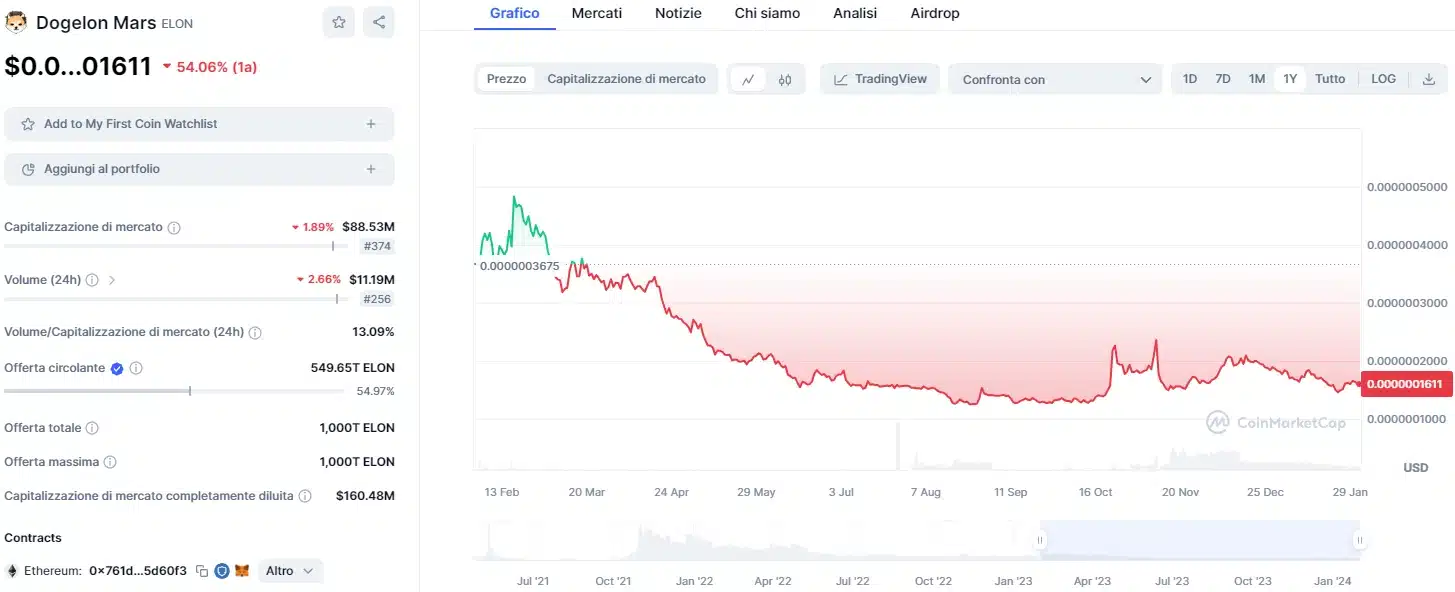
Task: Expand the Altro contracts dropdown
Action: (291, 571)
